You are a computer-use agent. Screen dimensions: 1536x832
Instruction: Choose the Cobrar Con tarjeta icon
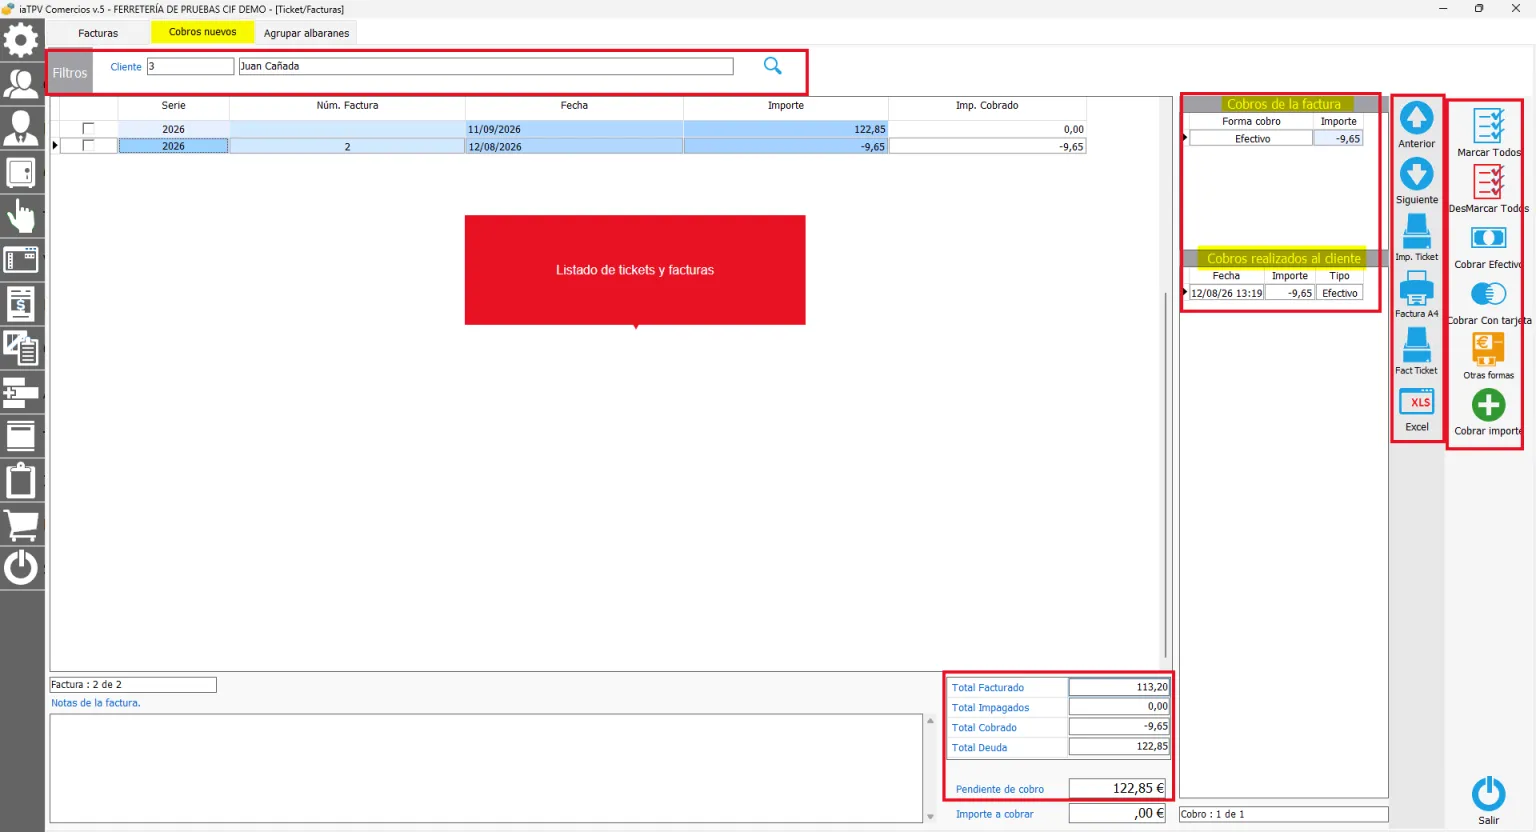(1488, 294)
